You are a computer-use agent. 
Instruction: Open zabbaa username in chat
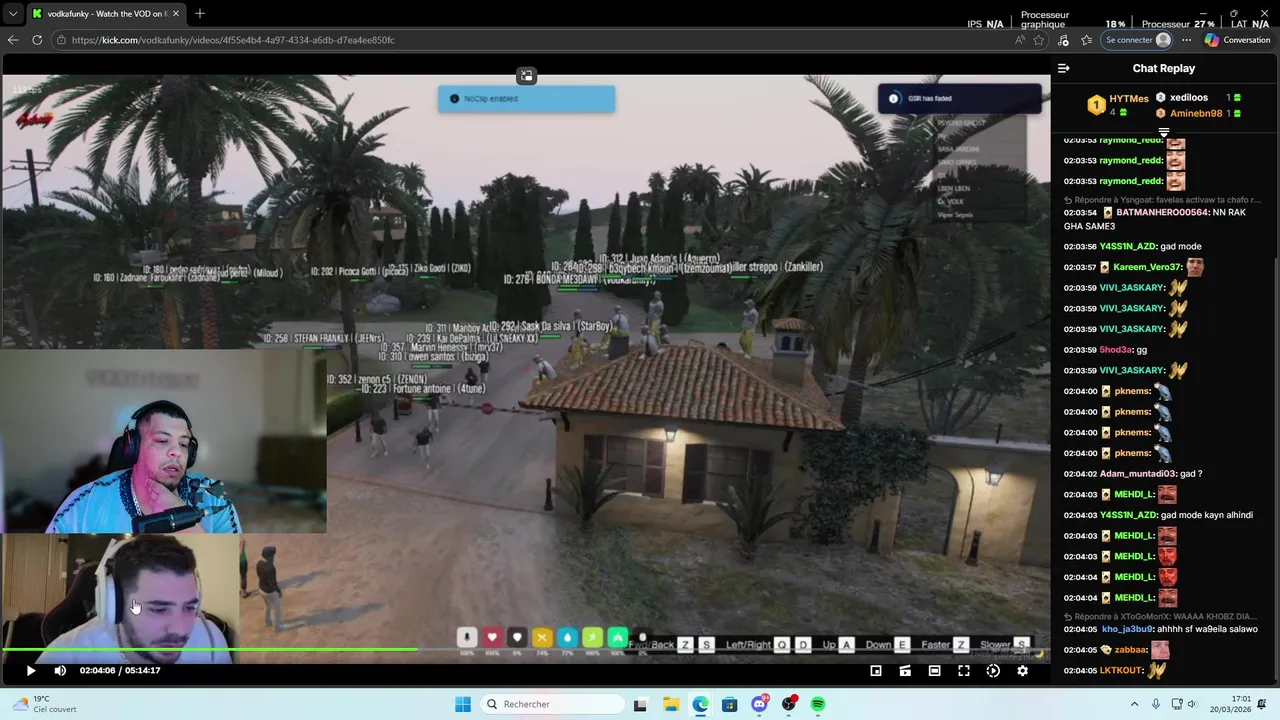(1131, 650)
